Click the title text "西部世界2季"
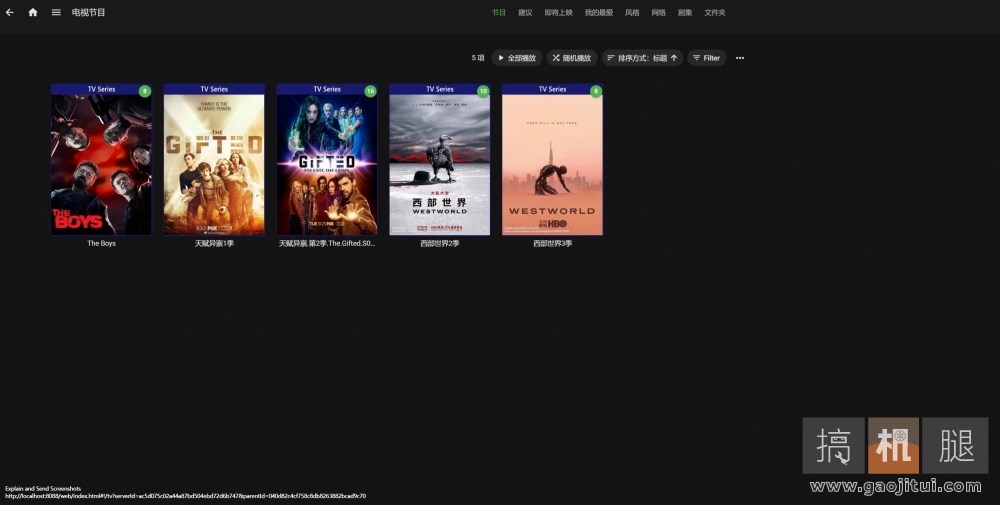 click(440, 243)
